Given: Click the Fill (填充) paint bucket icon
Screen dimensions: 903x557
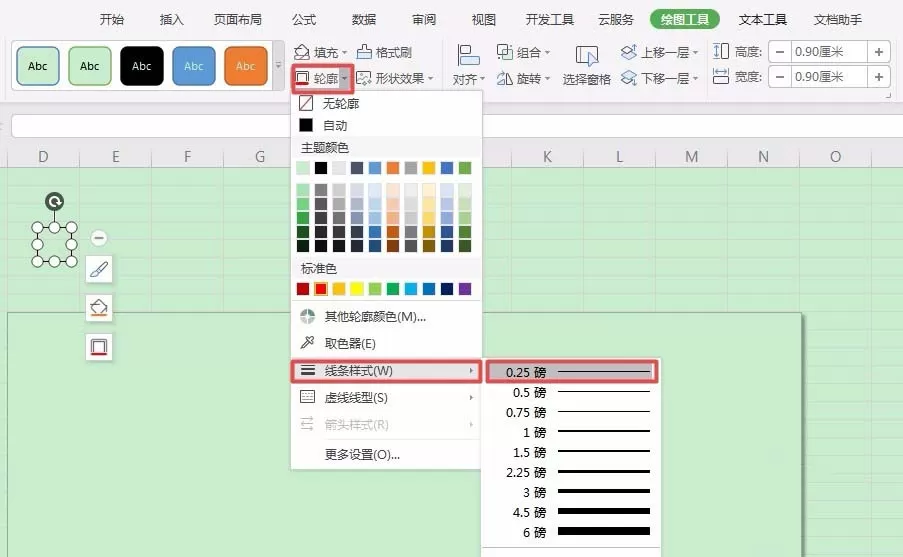Looking at the screenshot, I should 302,52.
